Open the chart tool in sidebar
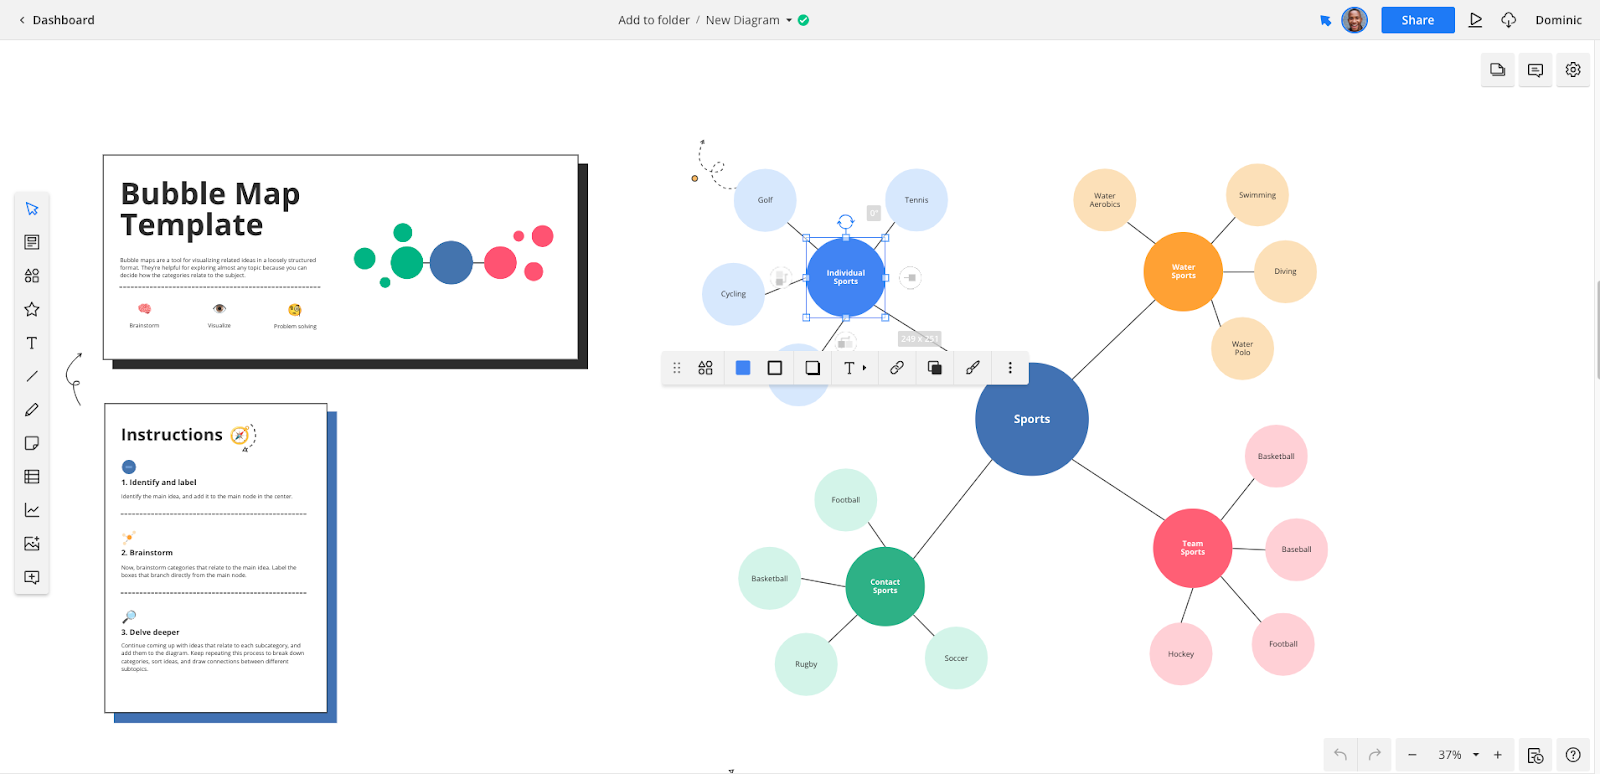The height and width of the screenshot is (774, 1600). (32, 510)
